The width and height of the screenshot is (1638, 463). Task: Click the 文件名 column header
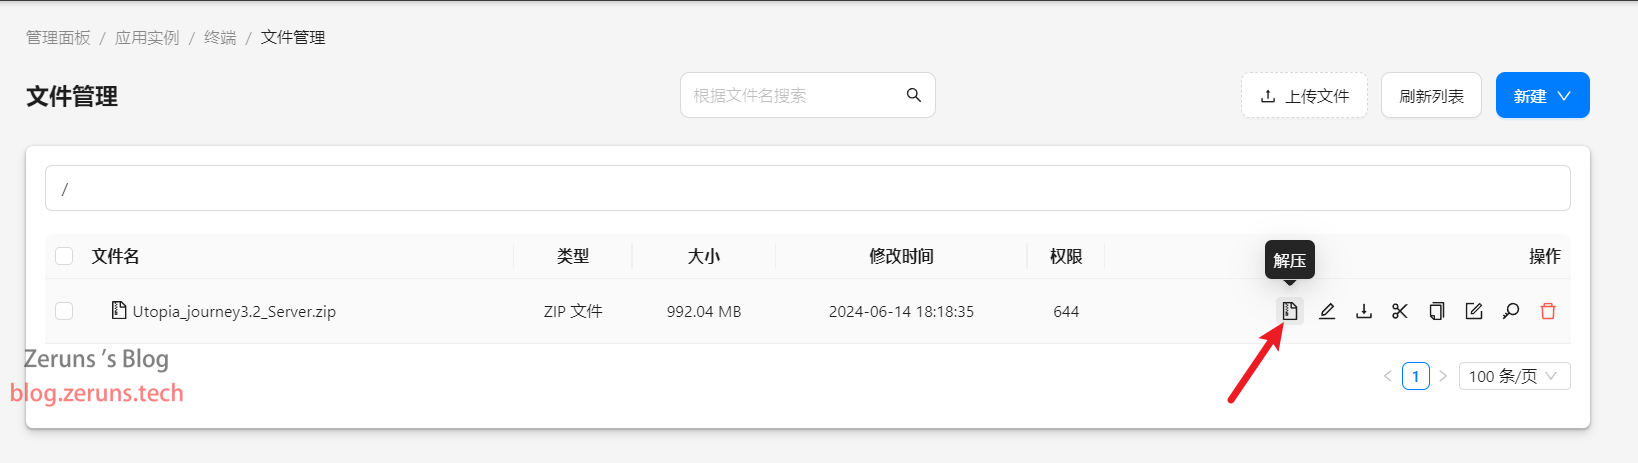[115, 256]
